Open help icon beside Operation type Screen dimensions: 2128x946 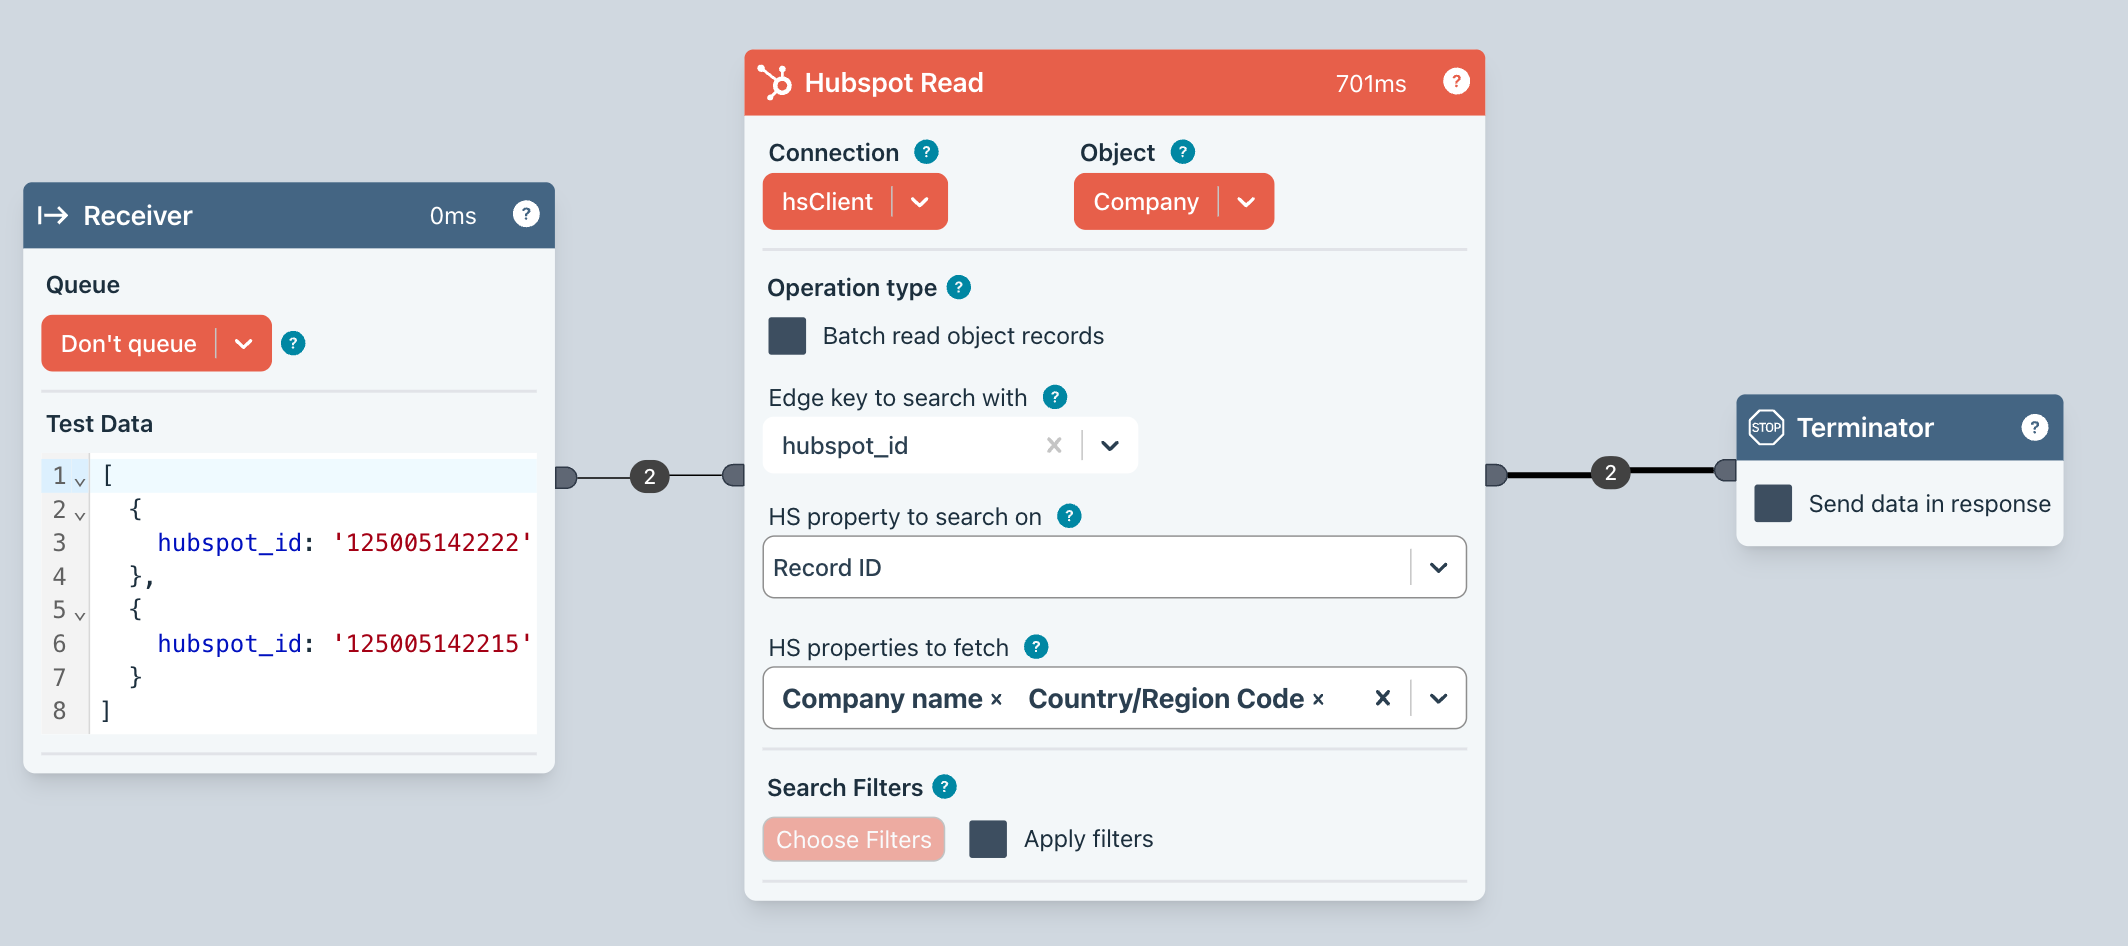(959, 288)
